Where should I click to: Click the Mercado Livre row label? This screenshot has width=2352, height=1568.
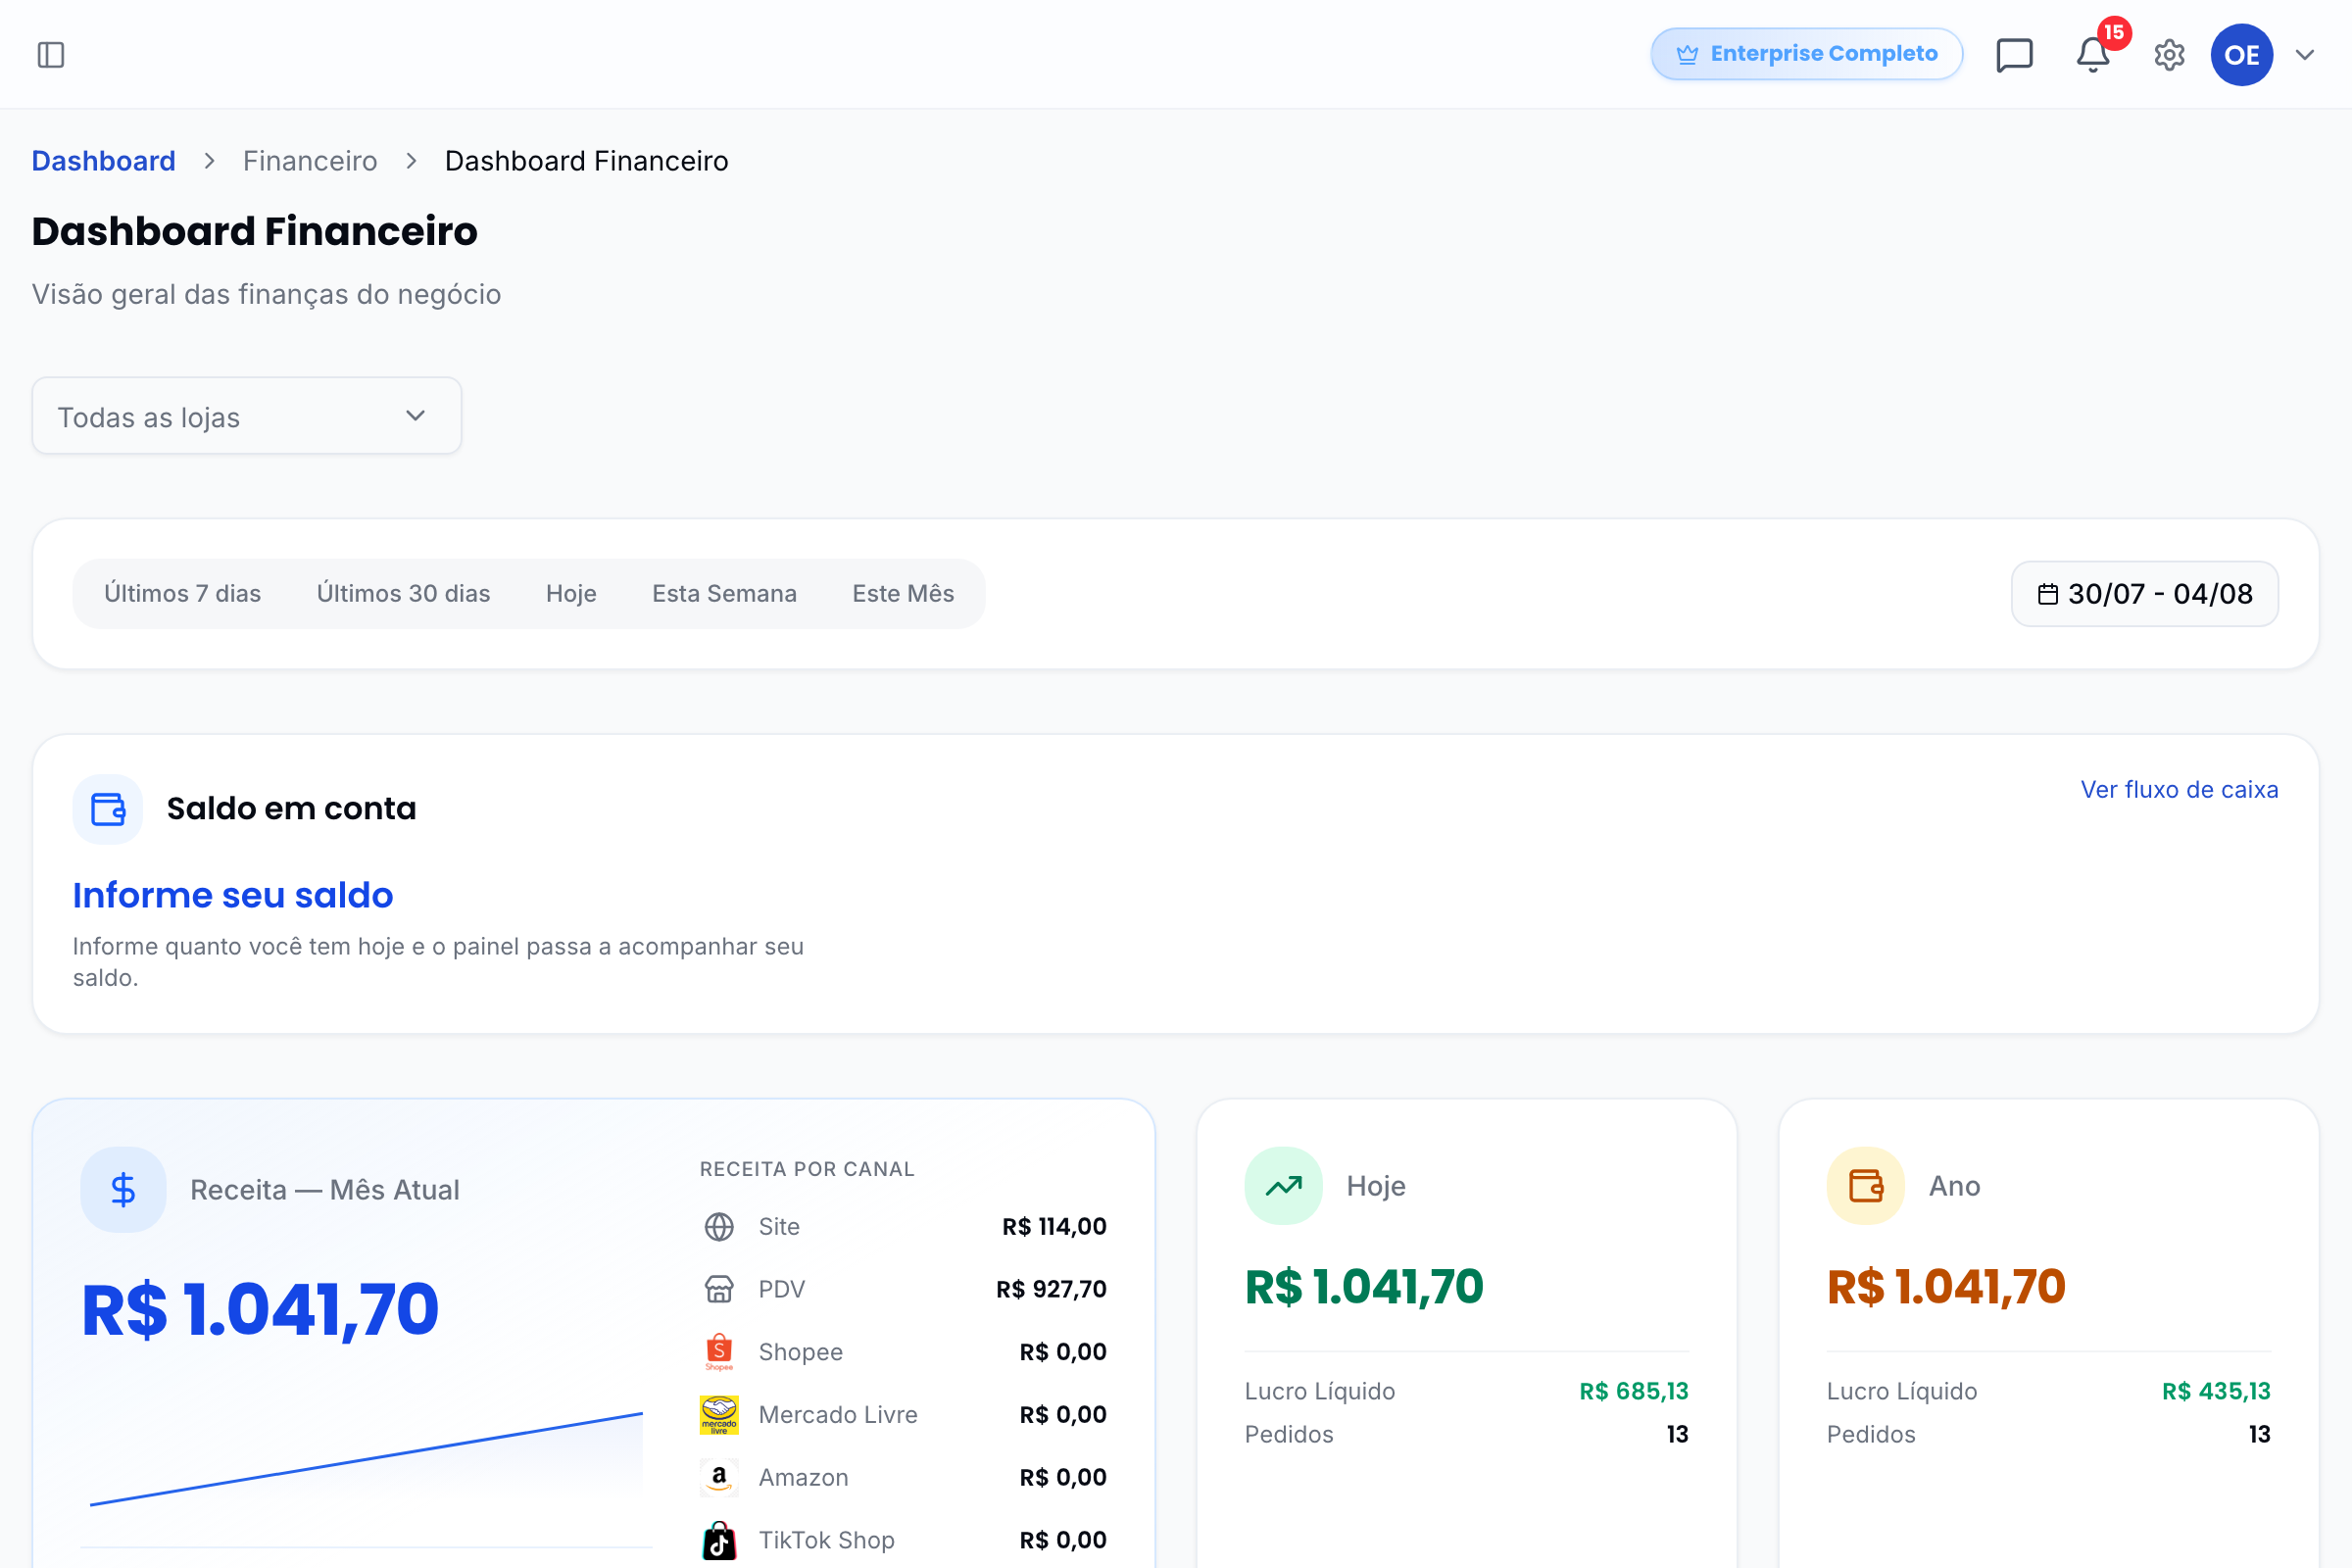tap(838, 1415)
